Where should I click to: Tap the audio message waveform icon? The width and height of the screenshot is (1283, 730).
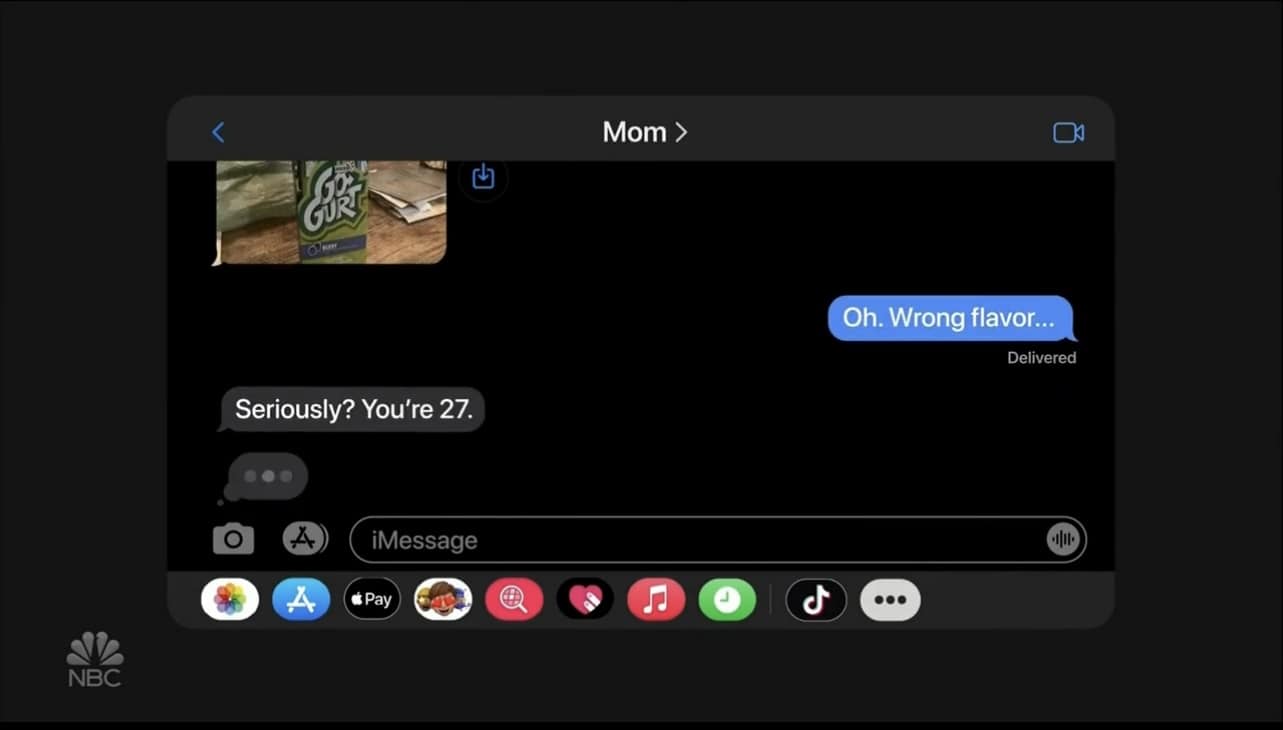click(1063, 540)
